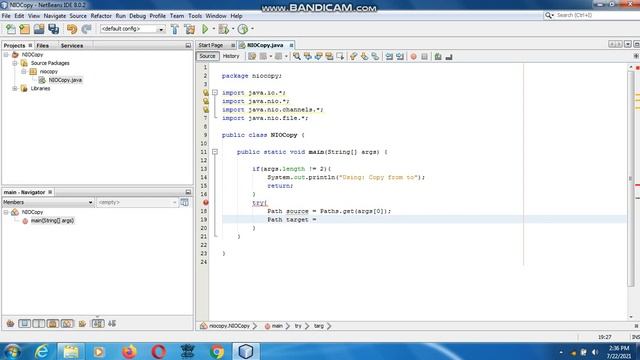Collapse the NIOCopy project tree node
This screenshot has height=360, width=640.
click(x=6, y=55)
